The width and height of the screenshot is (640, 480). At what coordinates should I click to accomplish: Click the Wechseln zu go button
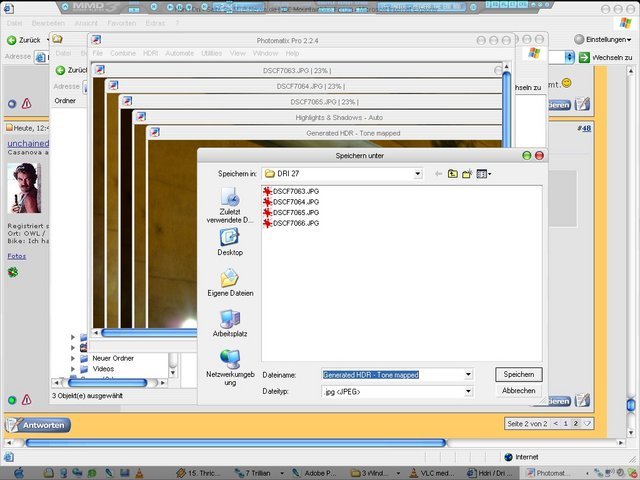point(606,58)
